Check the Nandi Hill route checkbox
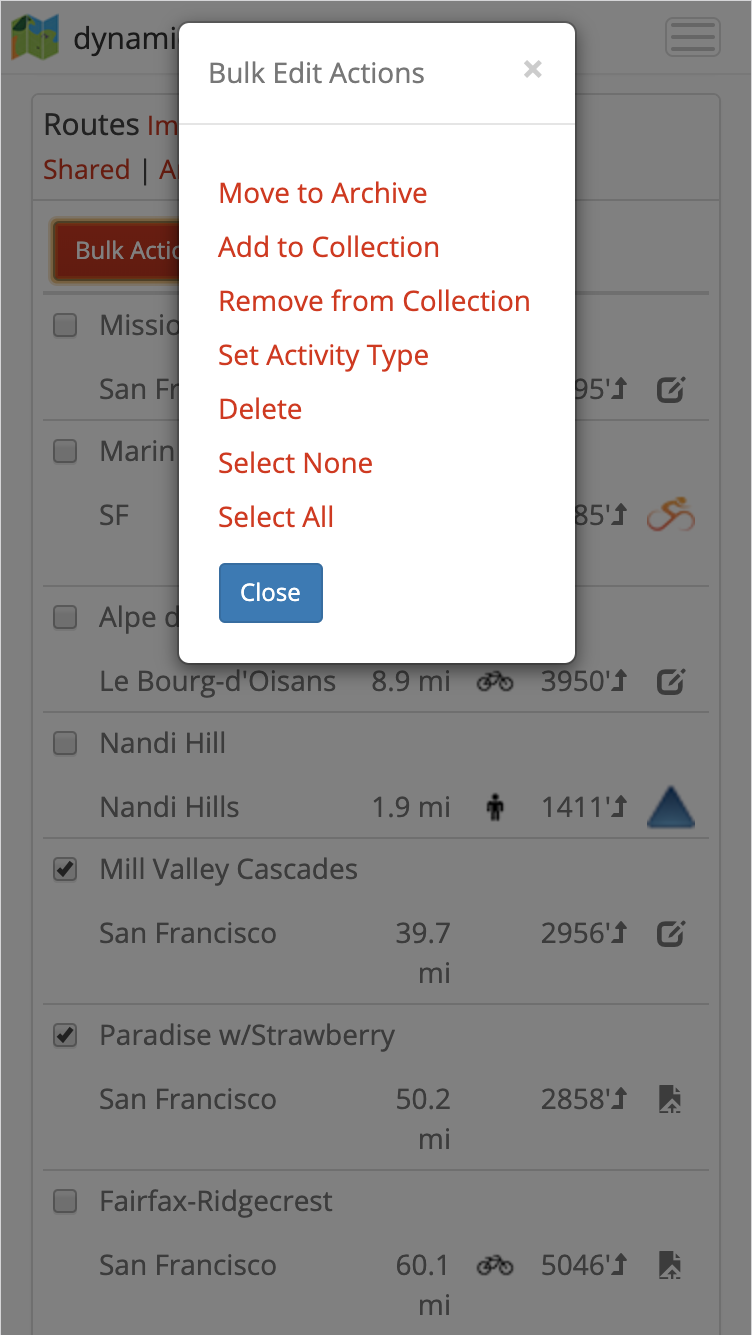752x1335 pixels. click(65, 743)
